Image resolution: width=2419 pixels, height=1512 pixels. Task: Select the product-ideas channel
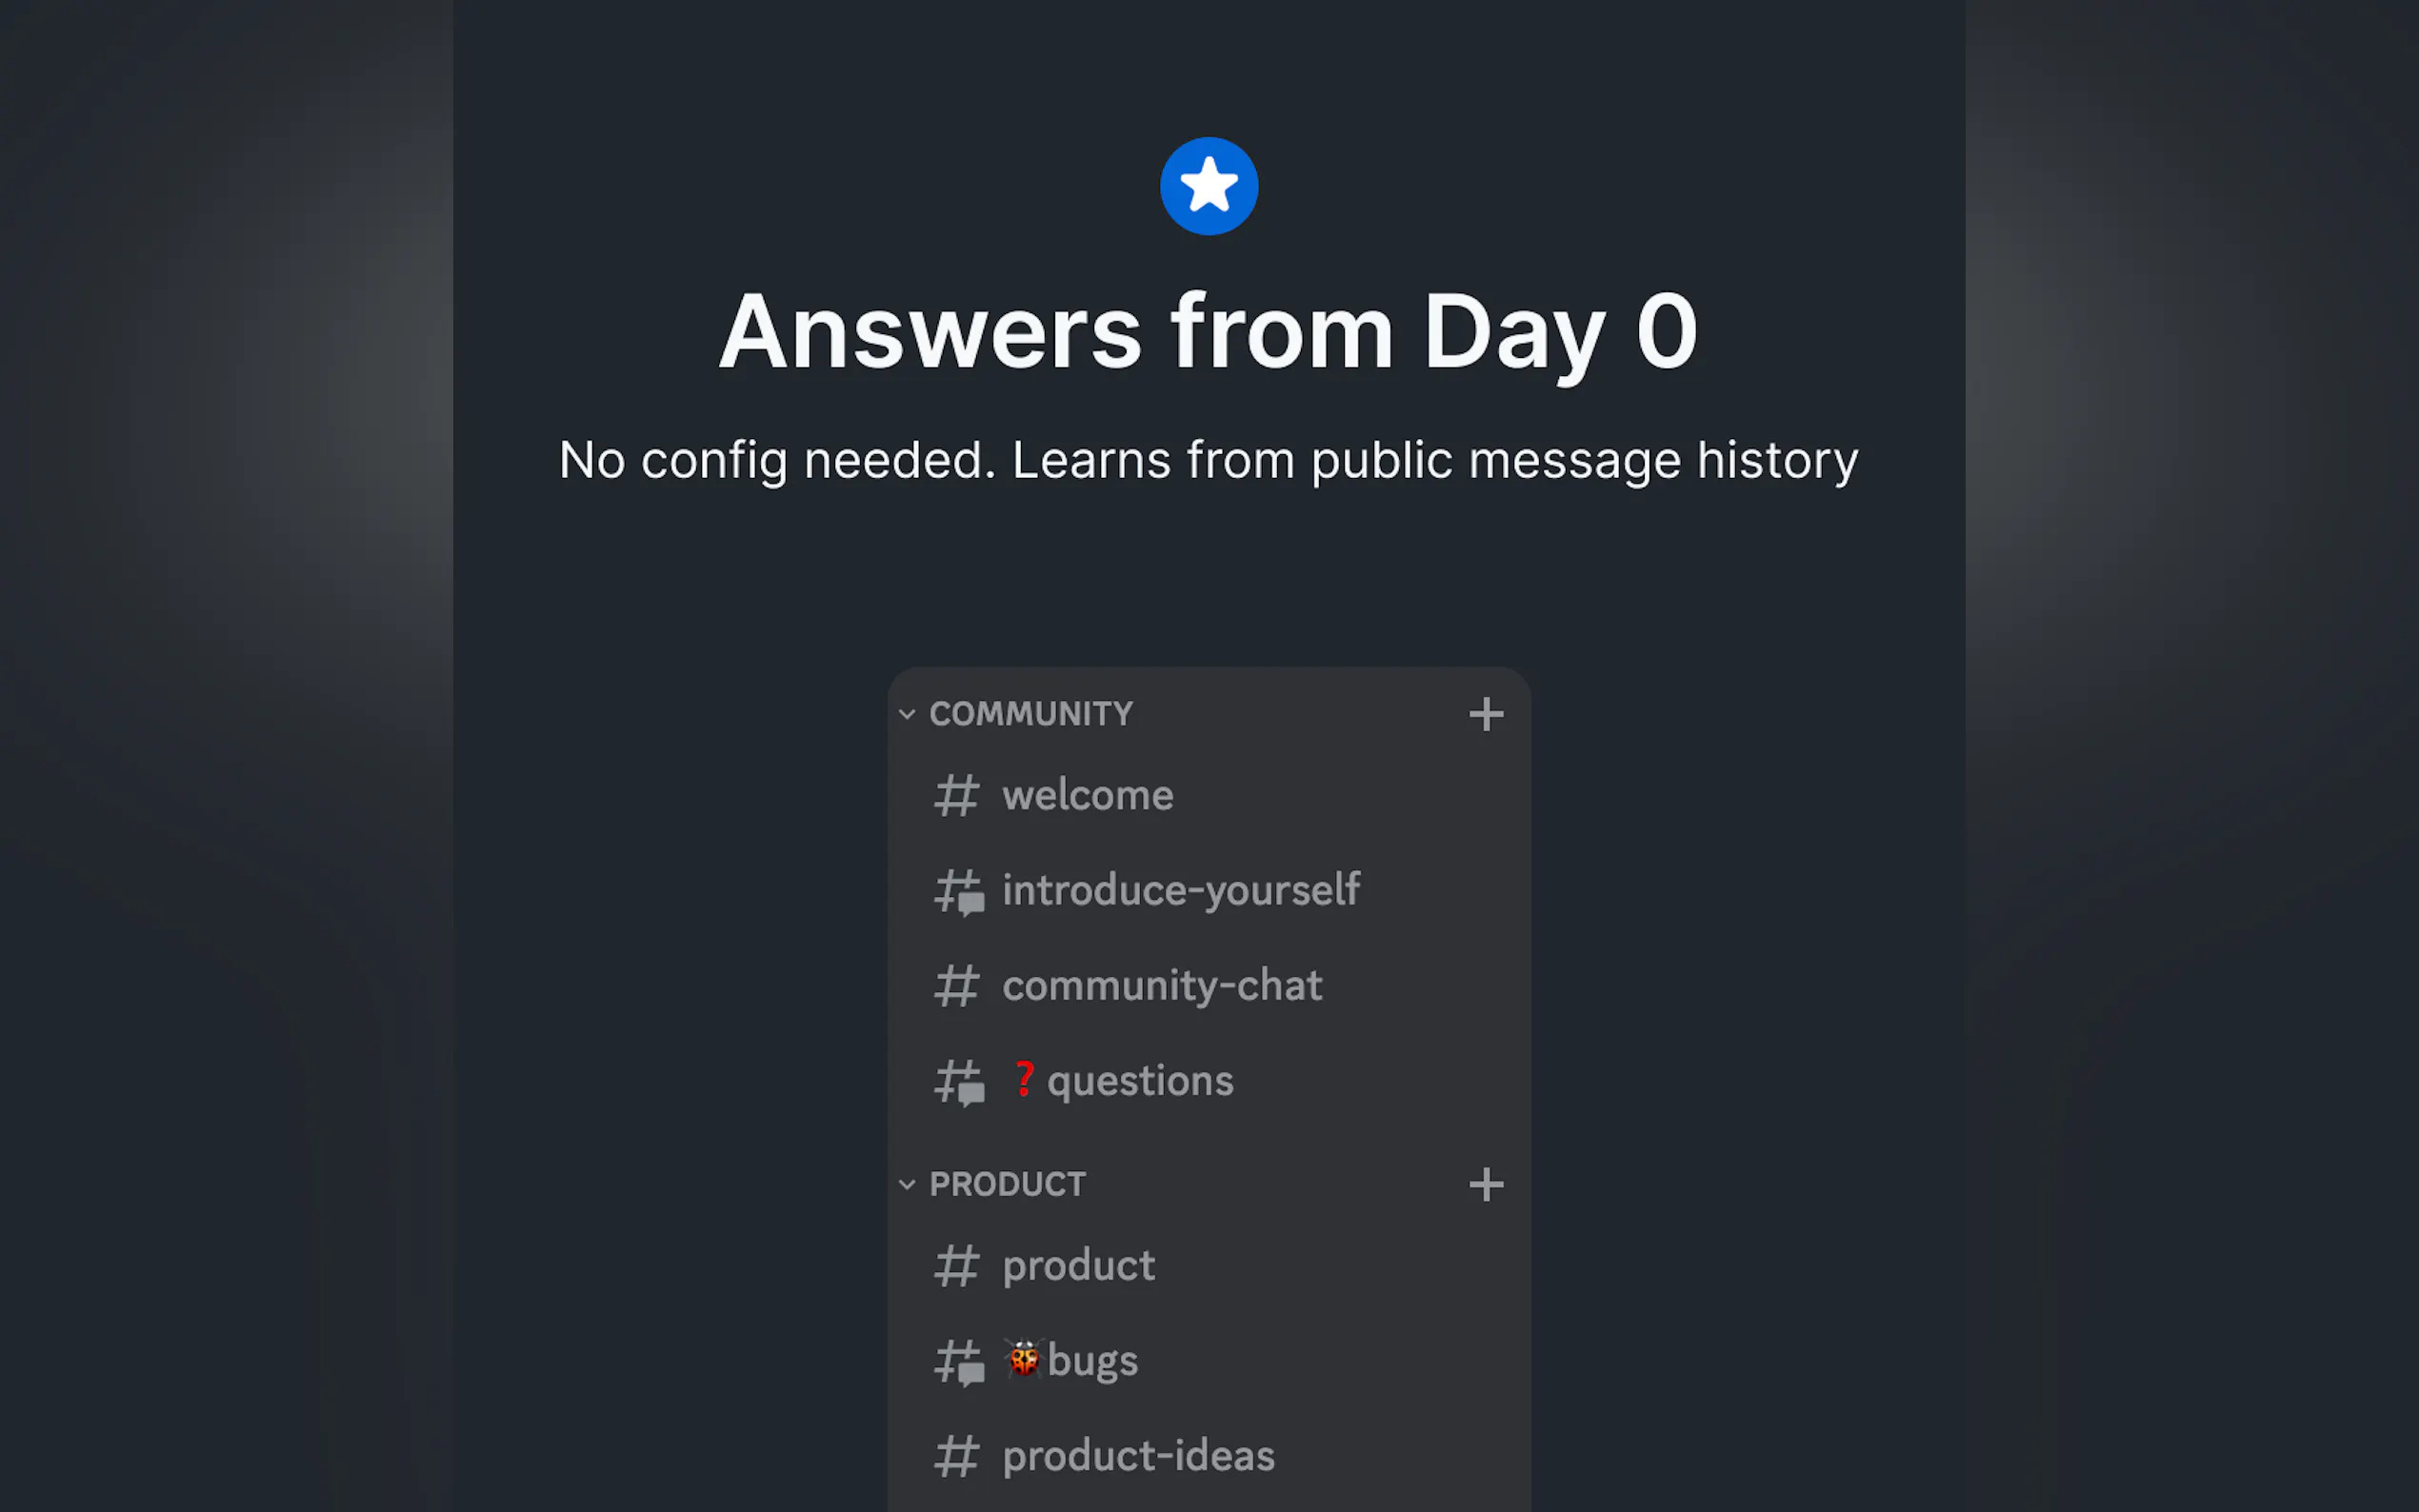1138,1456
